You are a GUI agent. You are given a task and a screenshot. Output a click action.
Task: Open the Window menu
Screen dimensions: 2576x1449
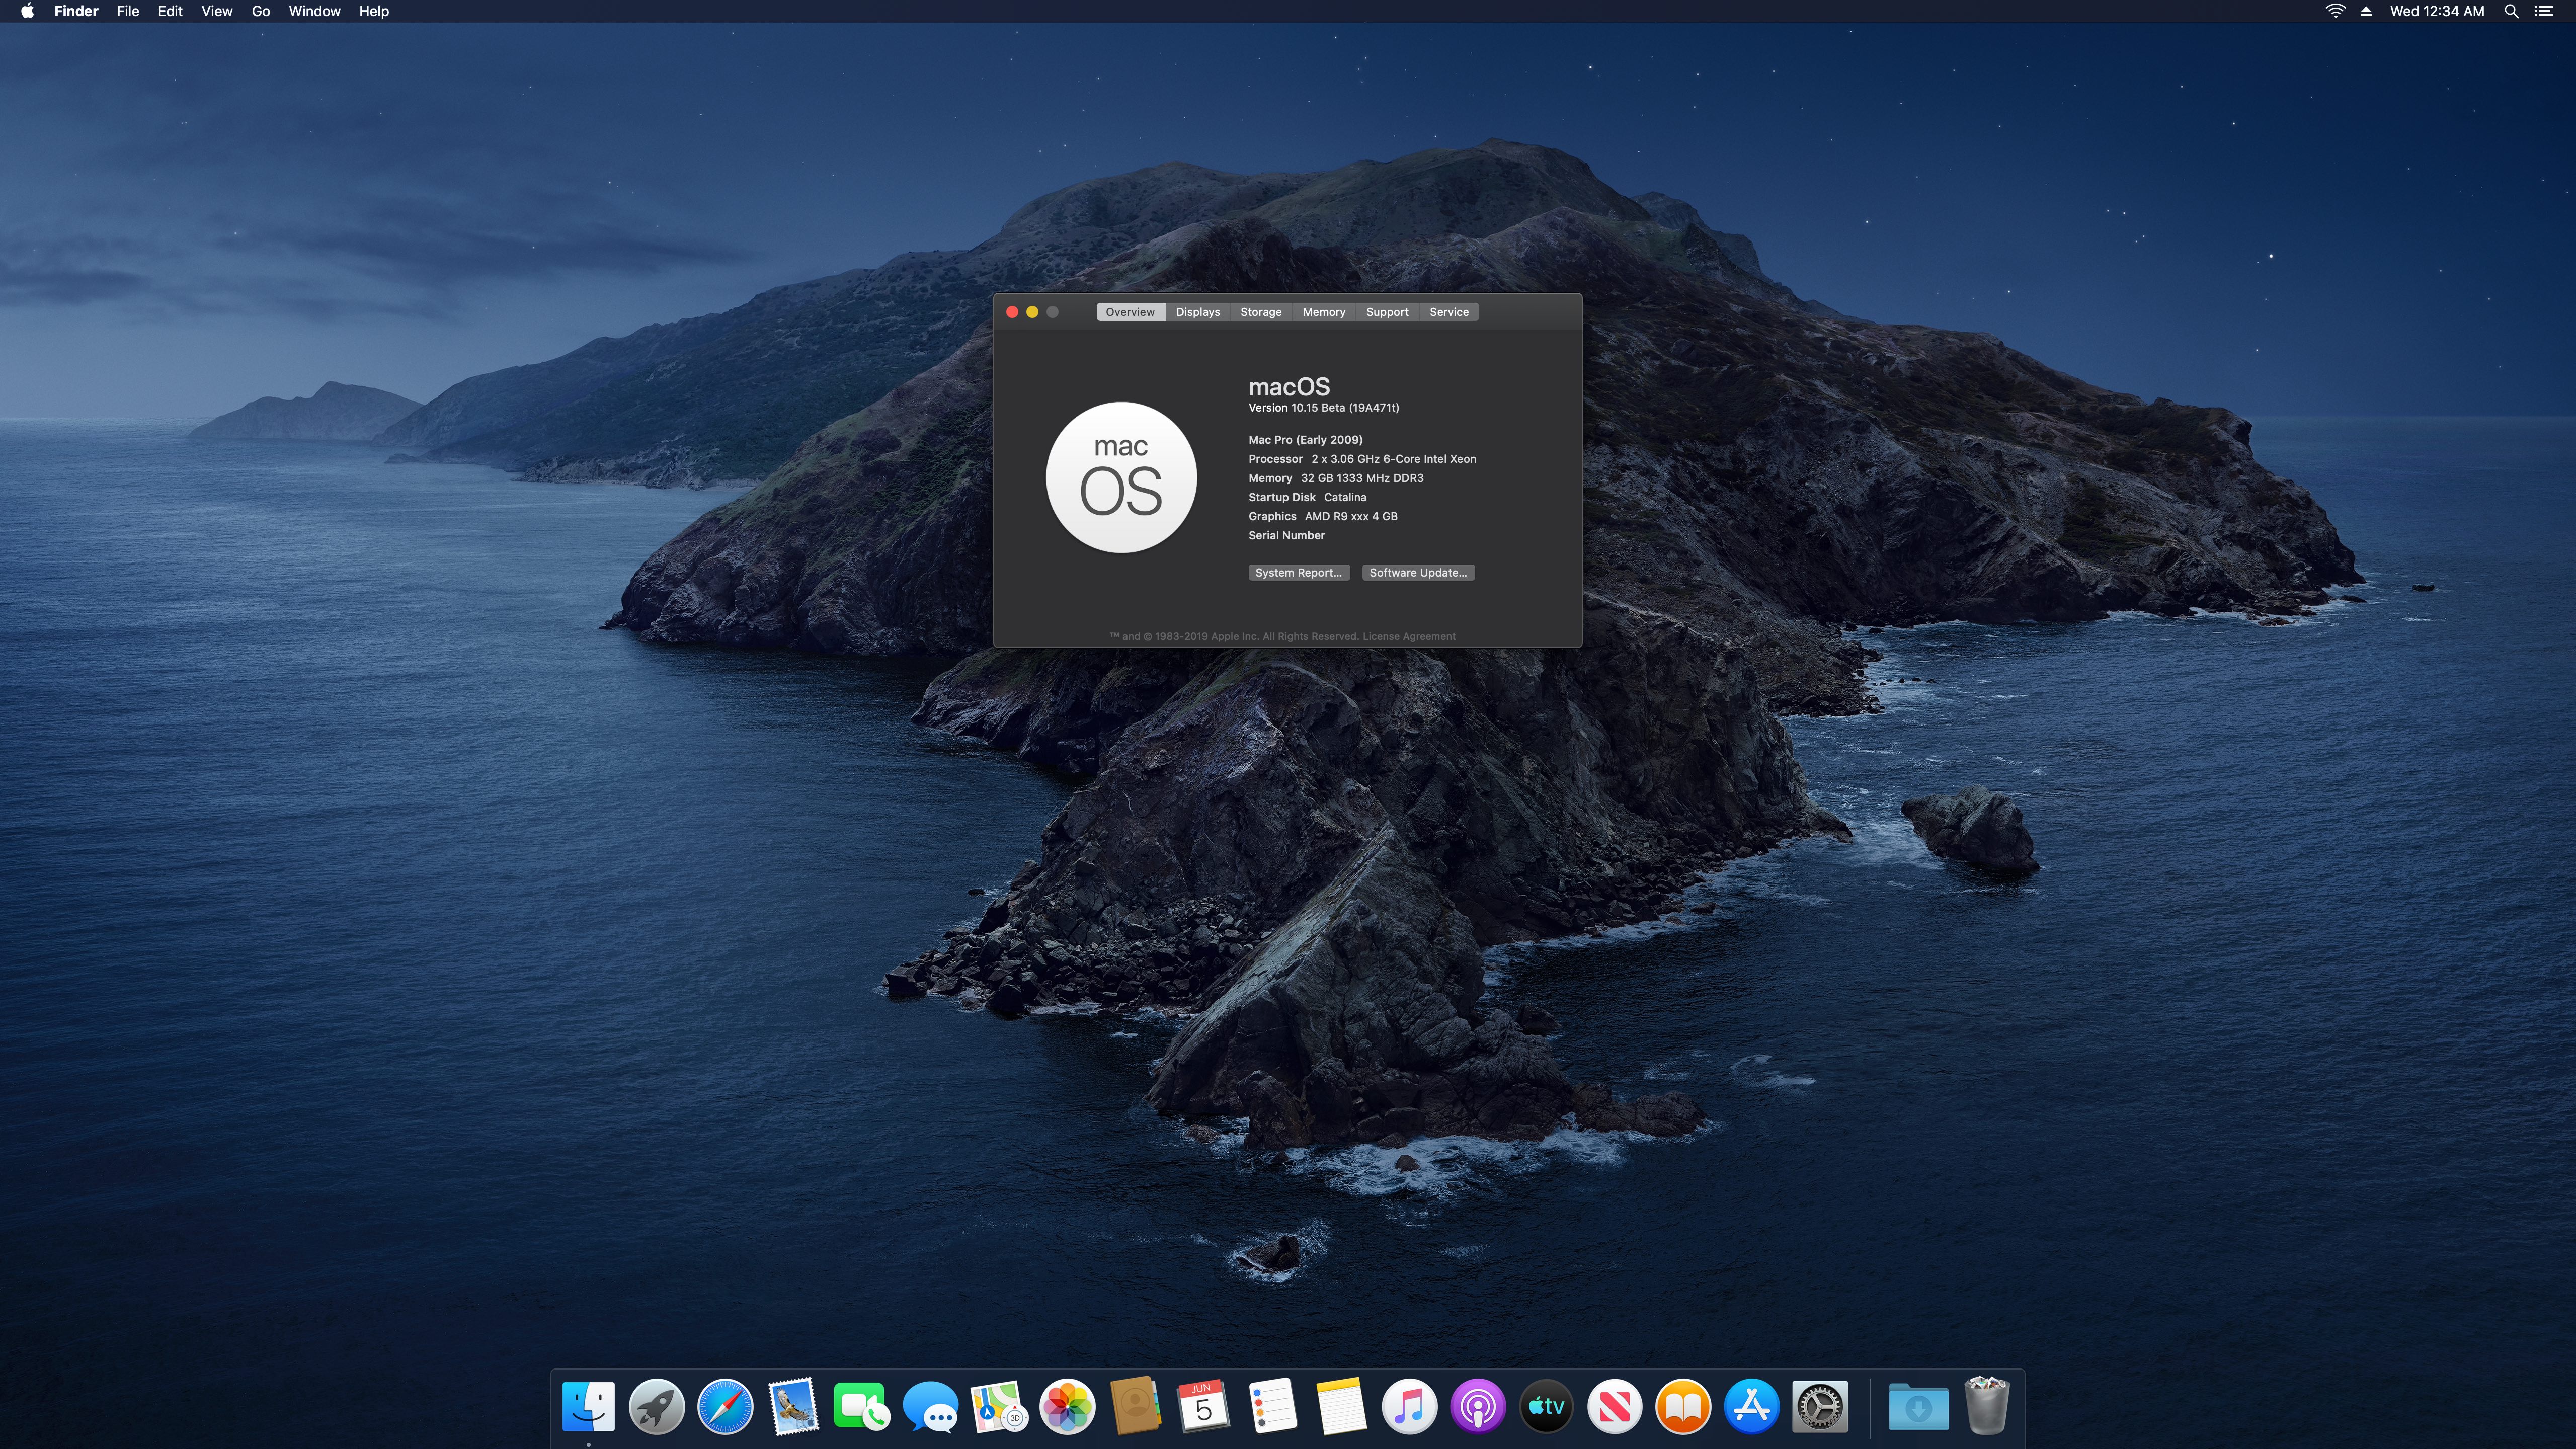[314, 11]
